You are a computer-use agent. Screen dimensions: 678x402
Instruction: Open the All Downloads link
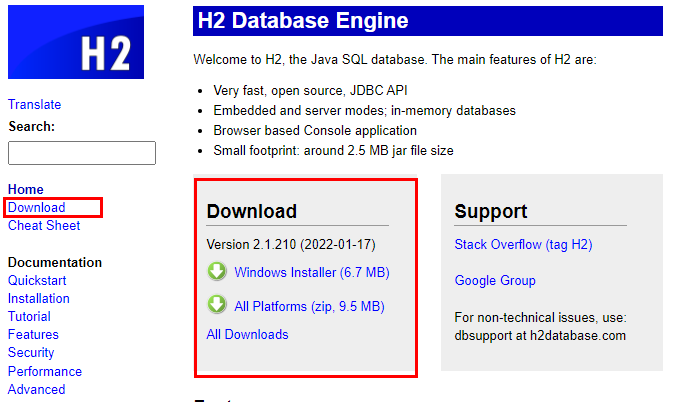(247, 335)
